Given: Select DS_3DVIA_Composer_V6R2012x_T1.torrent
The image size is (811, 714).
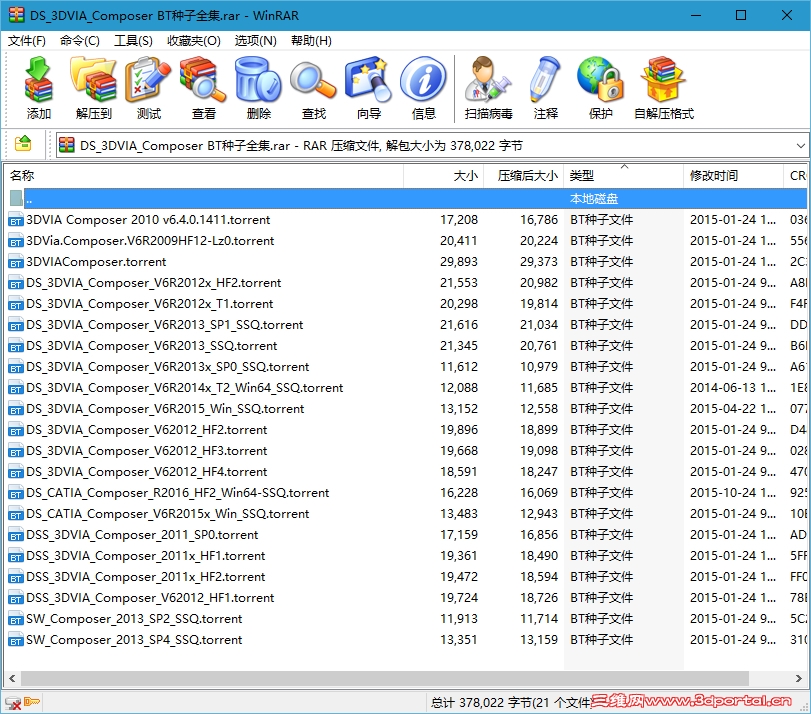Looking at the screenshot, I should coord(406,304).
